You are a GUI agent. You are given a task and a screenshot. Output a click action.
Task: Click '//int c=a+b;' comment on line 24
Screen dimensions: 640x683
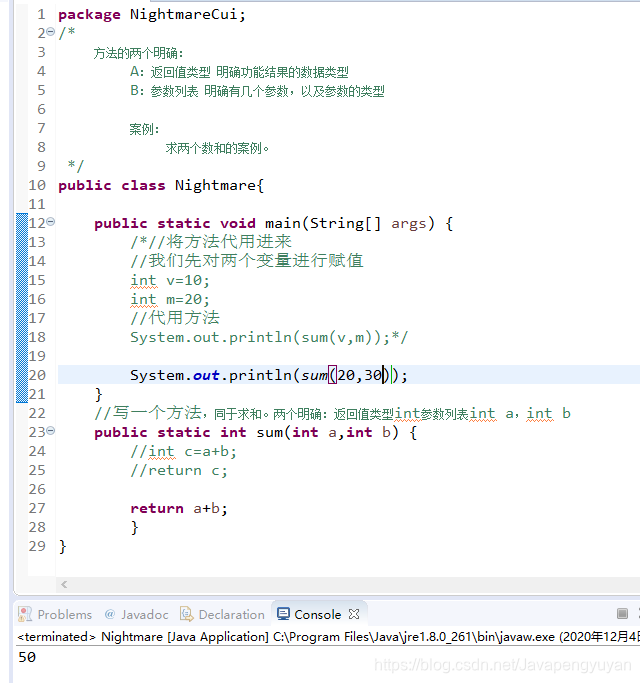coord(183,451)
